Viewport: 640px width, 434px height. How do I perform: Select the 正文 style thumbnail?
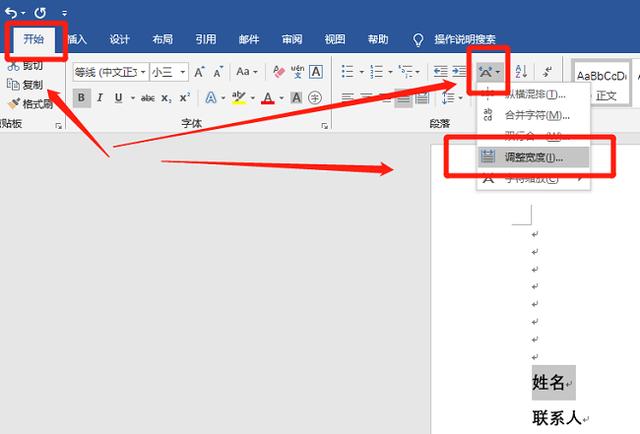pyautogui.click(x=601, y=84)
